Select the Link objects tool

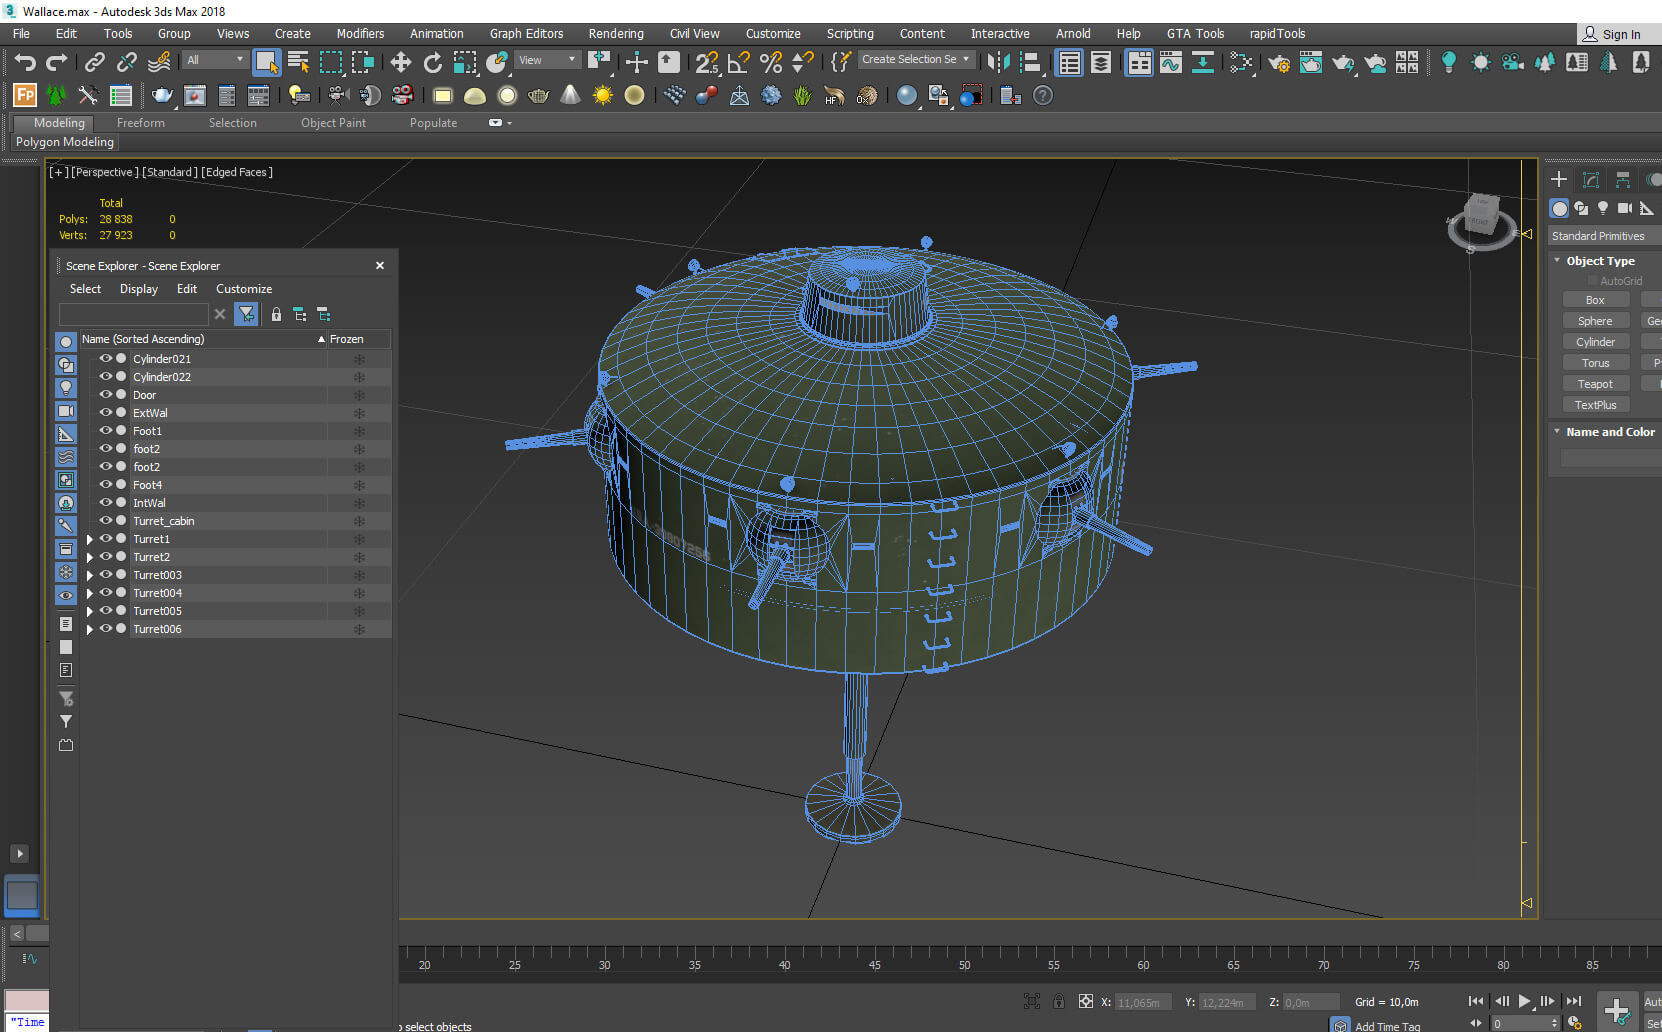pyautogui.click(x=94, y=63)
